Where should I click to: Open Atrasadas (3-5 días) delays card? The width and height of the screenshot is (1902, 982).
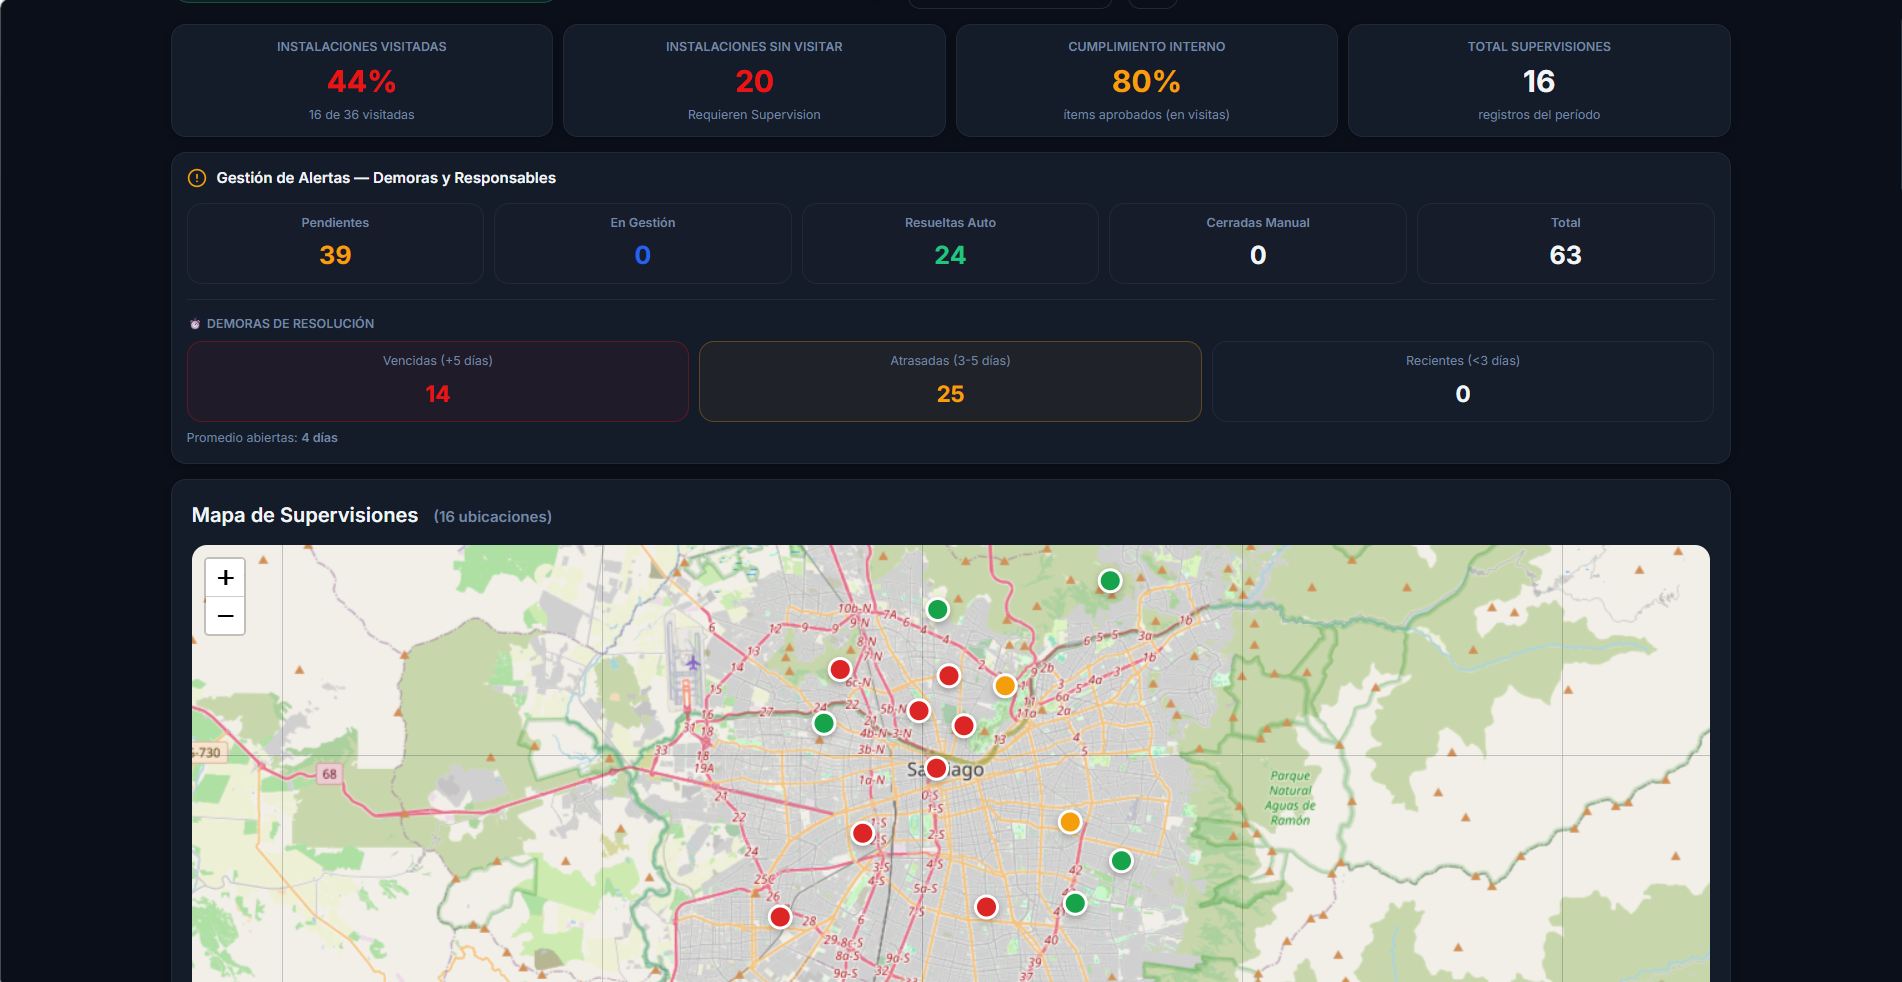[950, 381]
